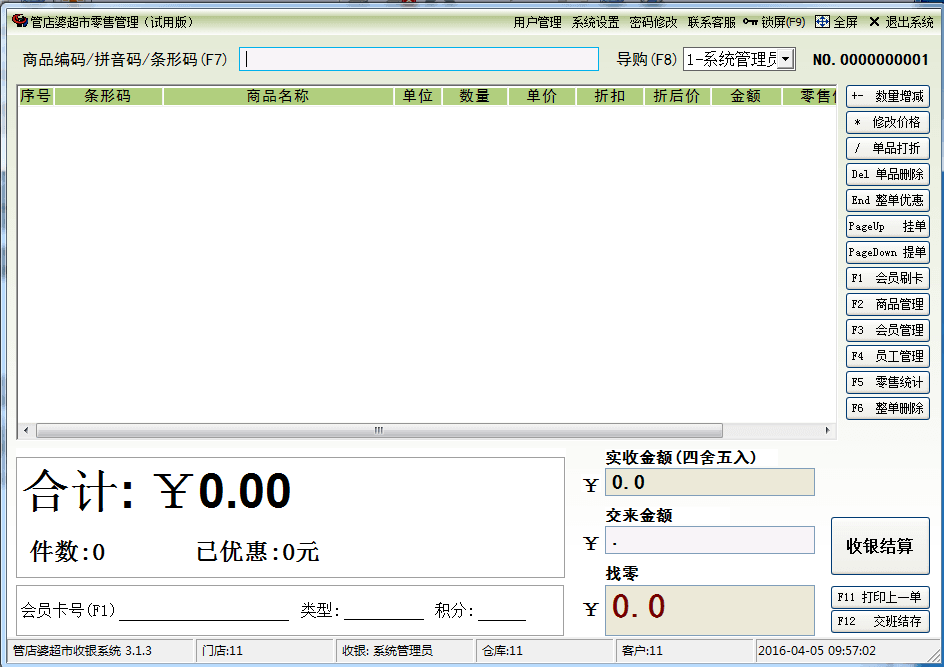Click the 单品打折 discount button
This screenshot has height=667, width=944.
[887, 149]
